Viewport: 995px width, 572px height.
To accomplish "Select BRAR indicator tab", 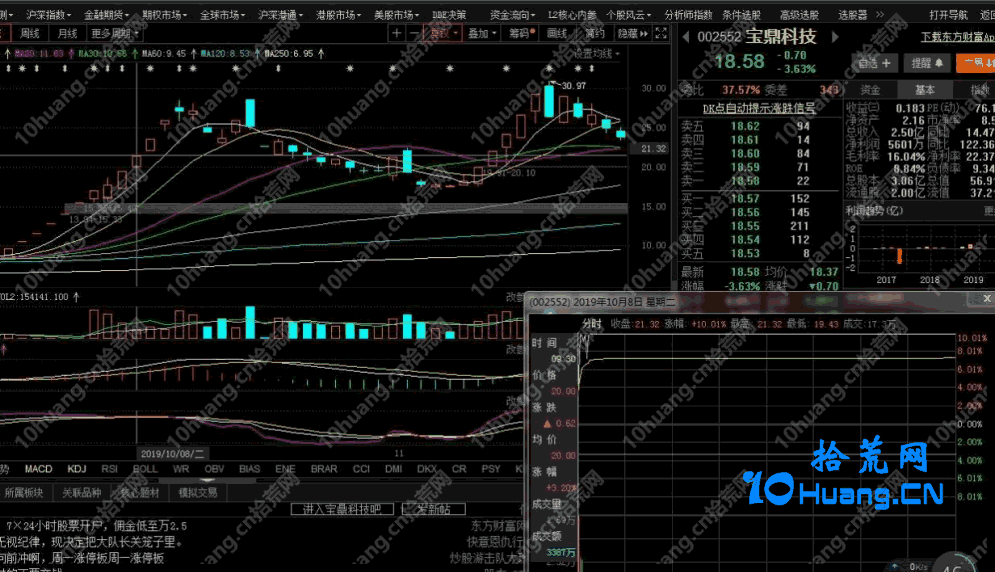I will pos(324,469).
